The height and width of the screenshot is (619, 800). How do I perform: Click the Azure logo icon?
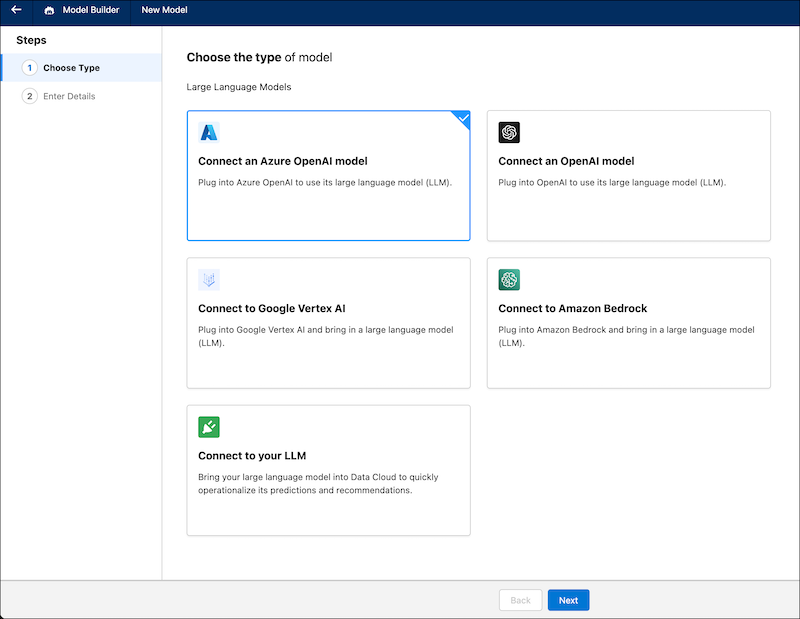click(x=209, y=132)
